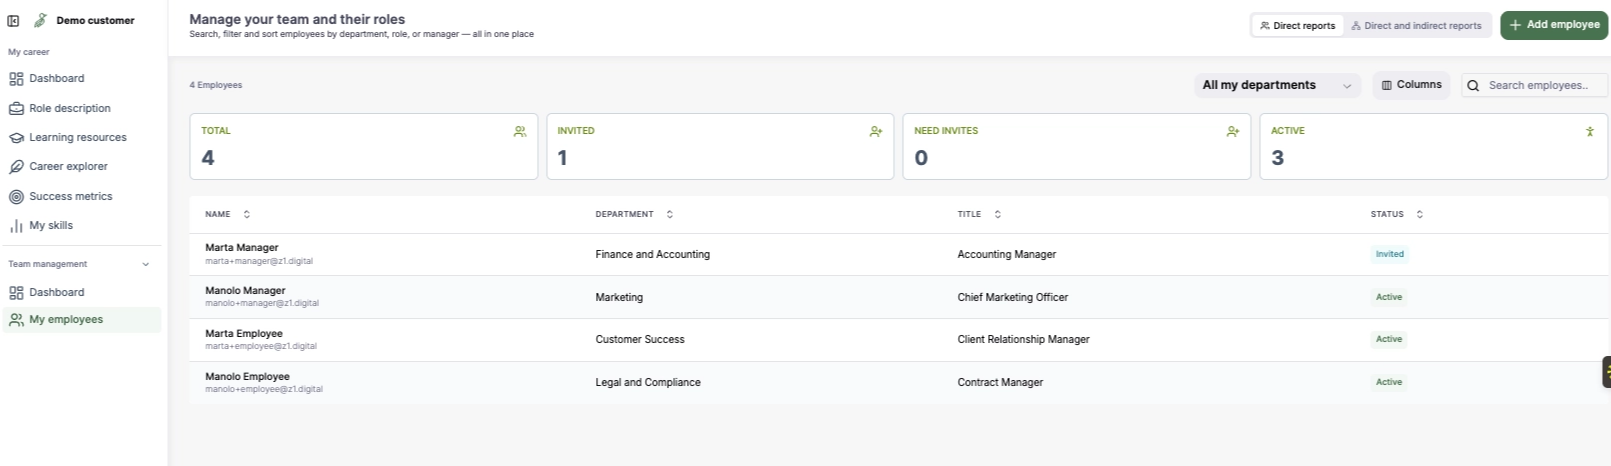Image resolution: width=1611 pixels, height=466 pixels.
Task: Open Marta Manager's row
Action: point(899,254)
